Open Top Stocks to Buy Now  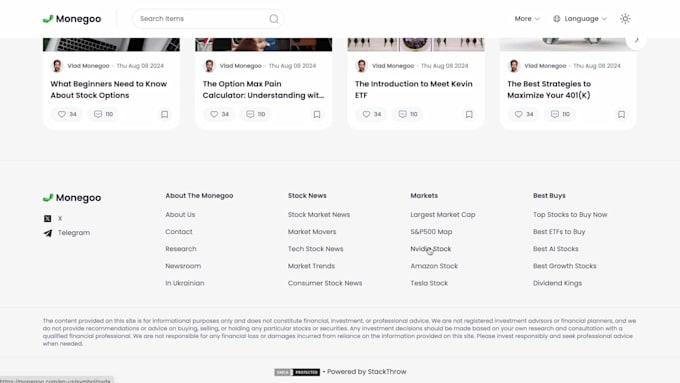tap(570, 215)
